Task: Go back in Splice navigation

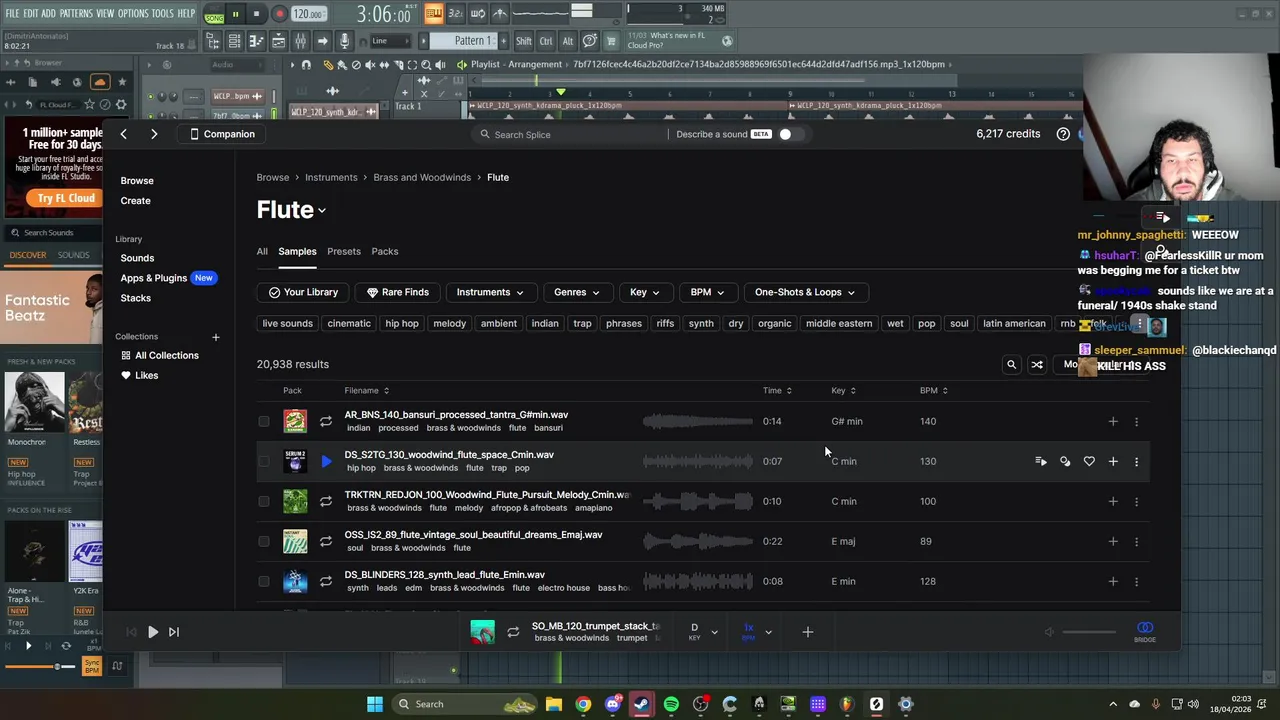Action: point(123,134)
